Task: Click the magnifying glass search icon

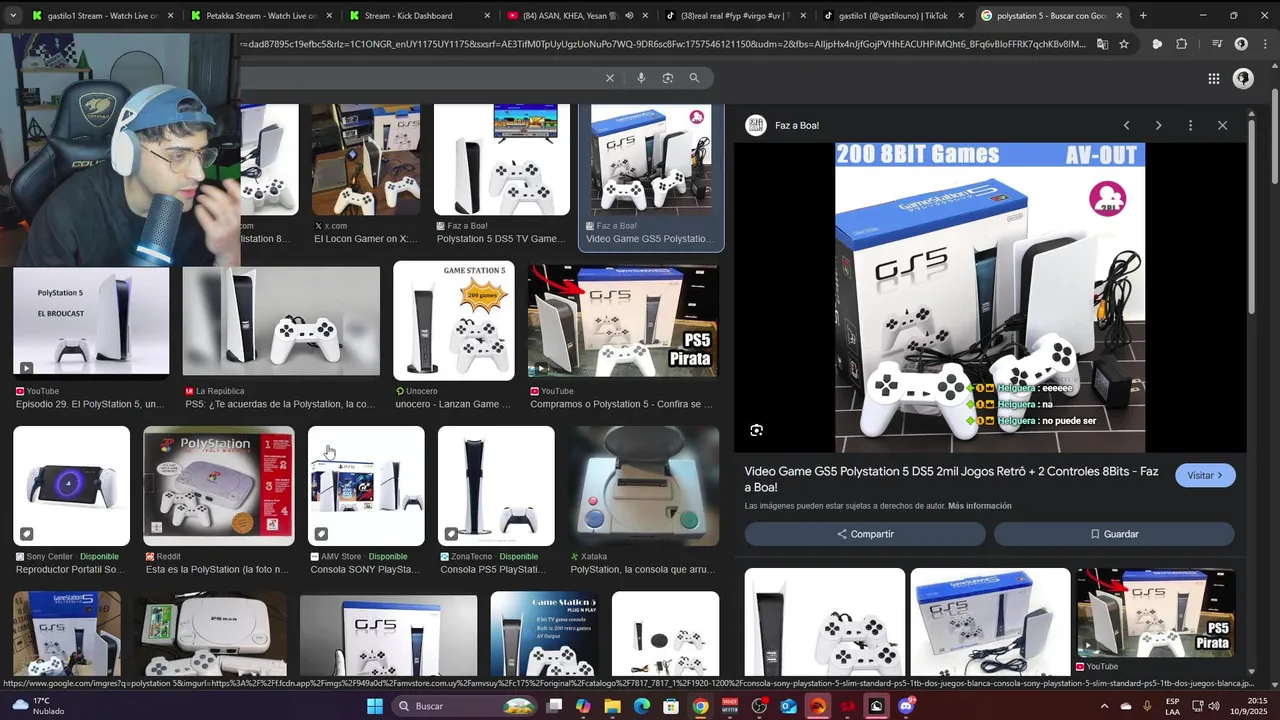Action: coord(694,78)
